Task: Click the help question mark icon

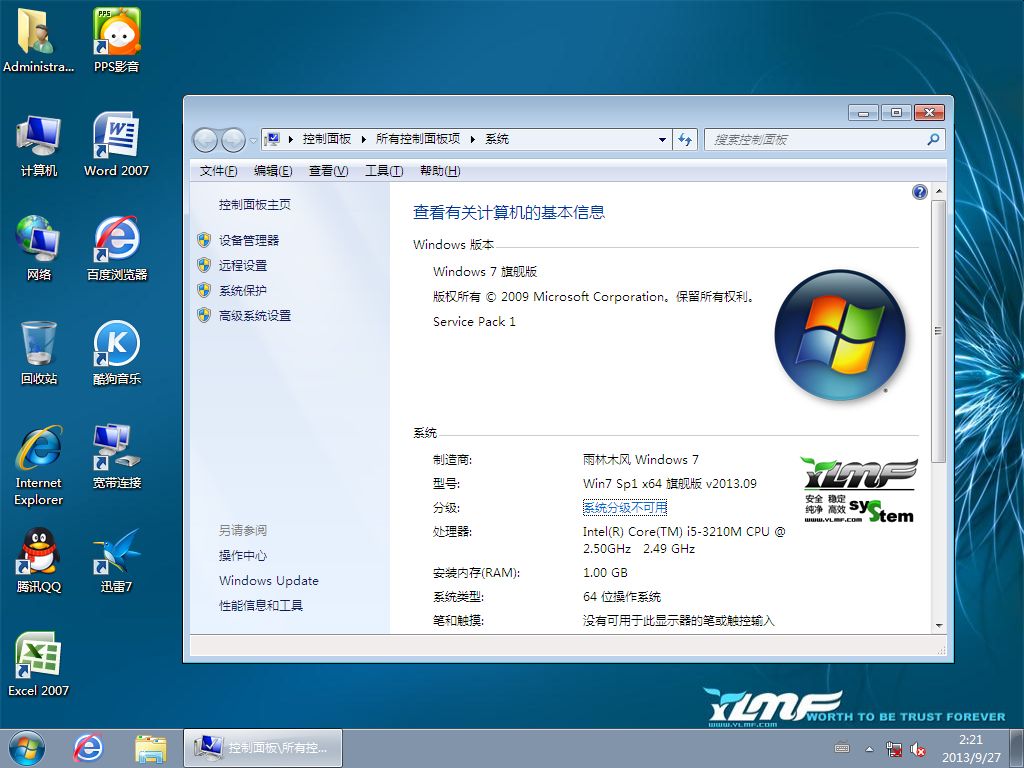Action: point(920,192)
